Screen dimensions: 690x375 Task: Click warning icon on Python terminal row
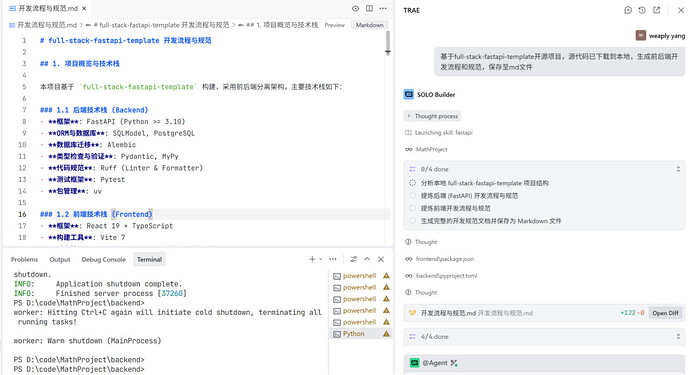(x=386, y=334)
